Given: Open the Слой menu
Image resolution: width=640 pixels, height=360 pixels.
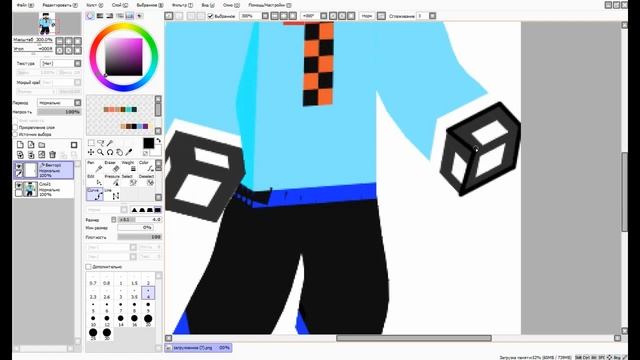Looking at the screenshot, I should (x=120, y=5).
